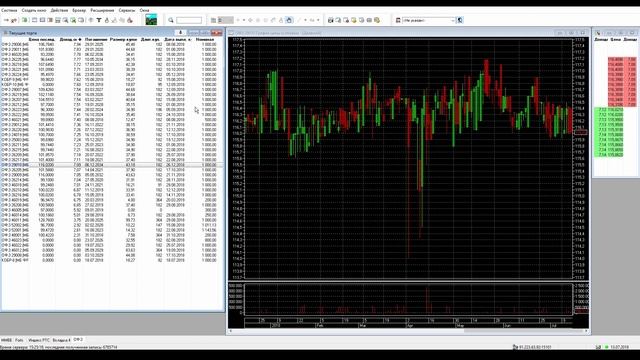Open the Действия menu

59,10
